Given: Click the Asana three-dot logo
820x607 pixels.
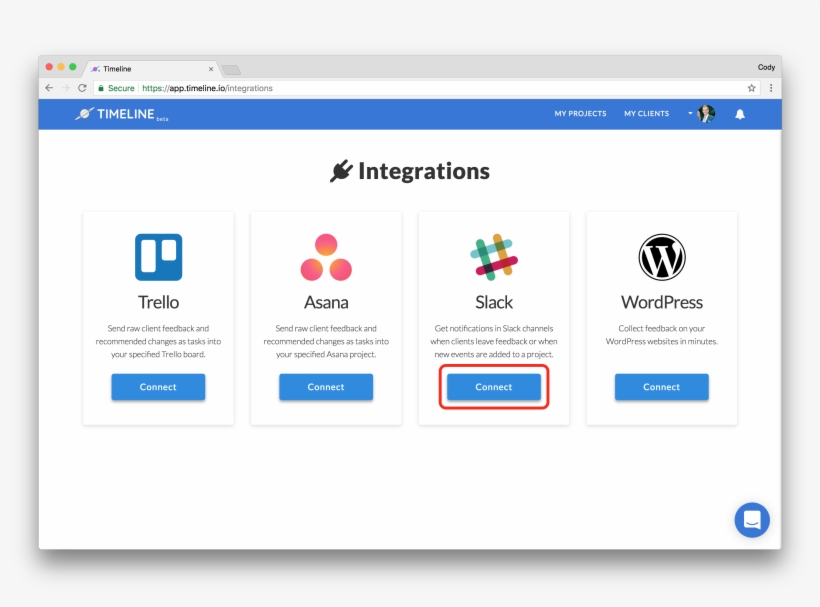Looking at the screenshot, I should (326, 257).
